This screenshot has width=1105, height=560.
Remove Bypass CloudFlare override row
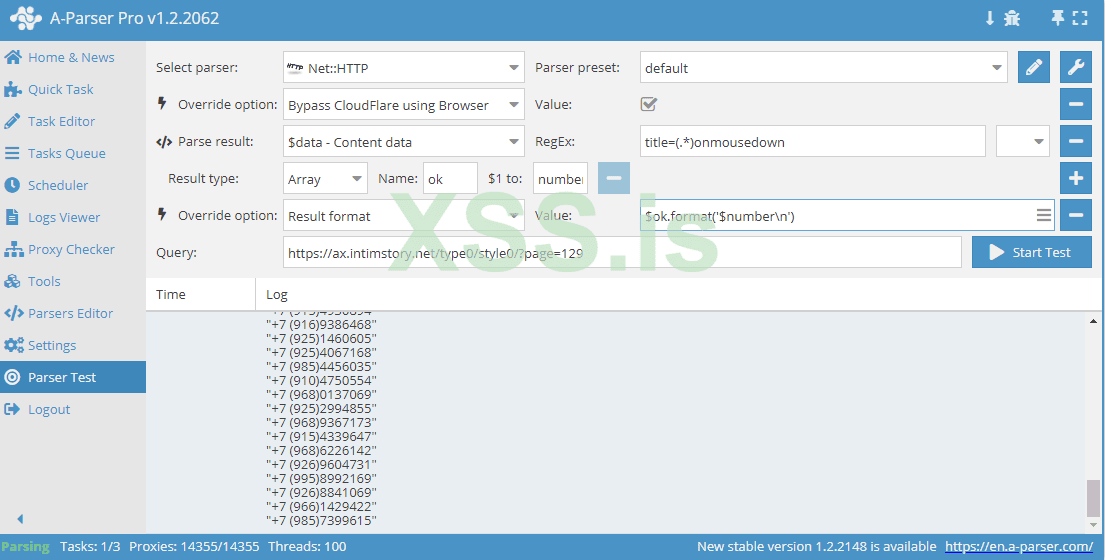(x=1075, y=104)
